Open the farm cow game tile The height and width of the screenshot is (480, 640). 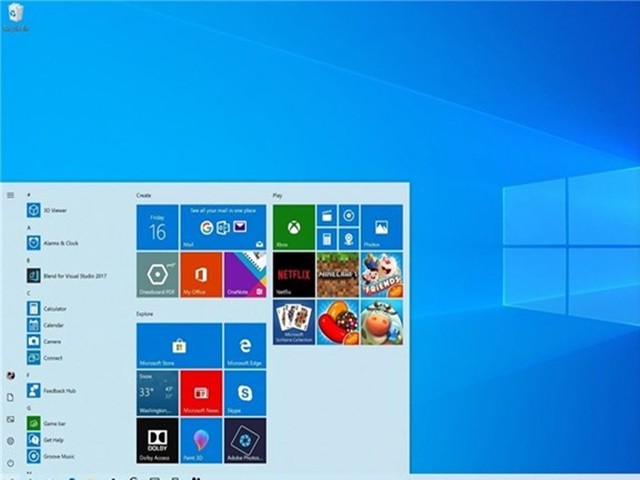(x=382, y=322)
